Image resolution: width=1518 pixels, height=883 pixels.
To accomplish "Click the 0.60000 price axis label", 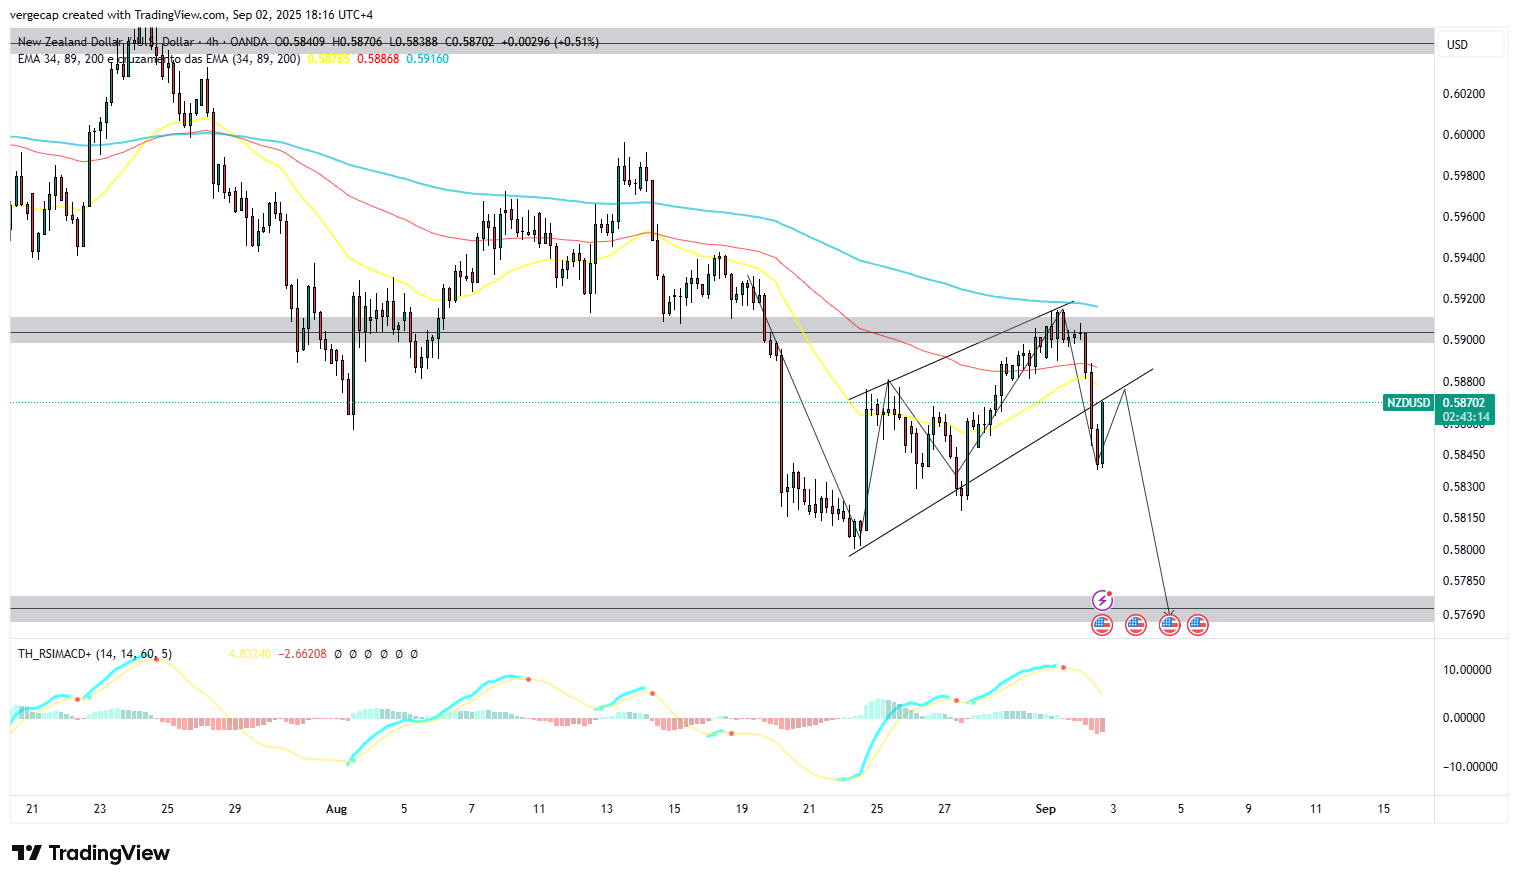I will 1463,135.
